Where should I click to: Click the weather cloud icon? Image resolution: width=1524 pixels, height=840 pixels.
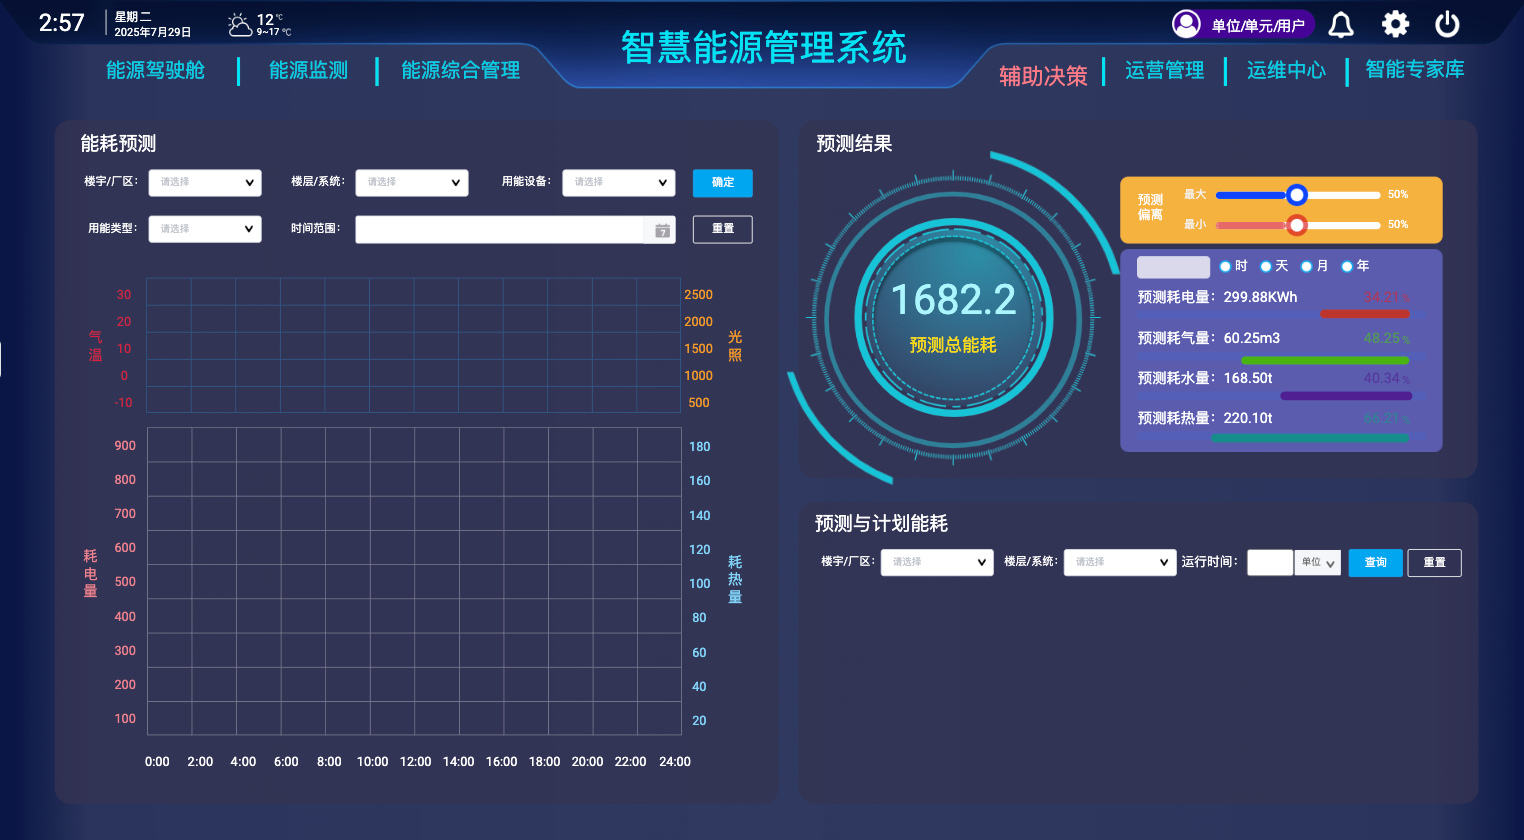(x=239, y=25)
